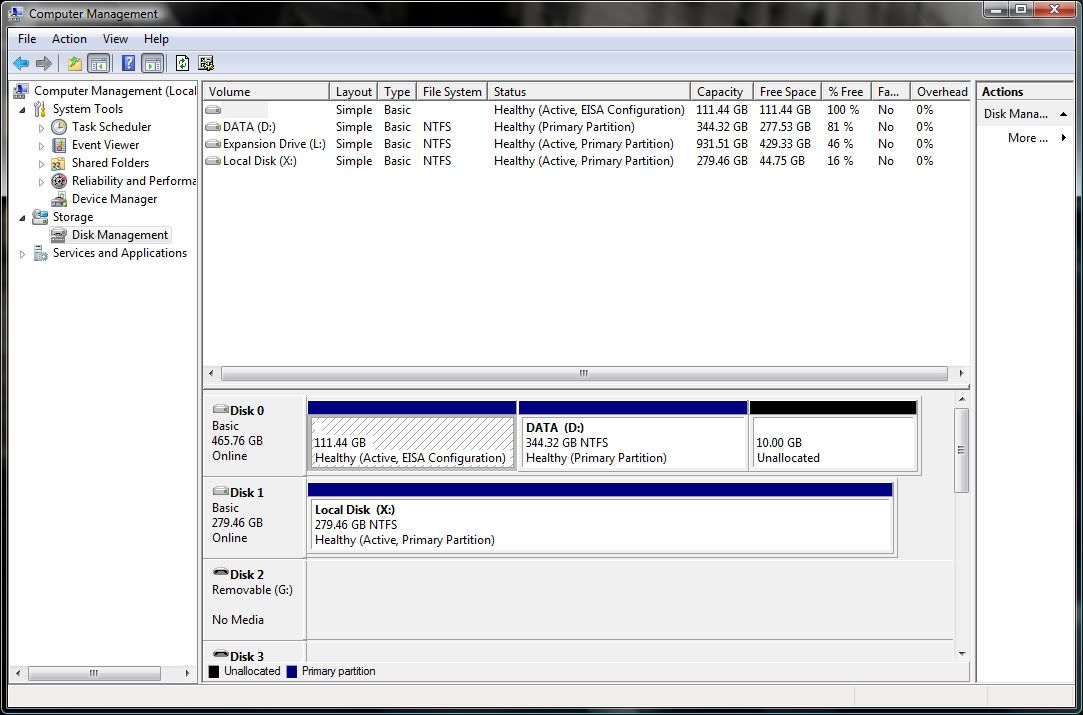Collapse Disk Management actions section arrow
The width and height of the screenshot is (1083, 715).
[1064, 115]
